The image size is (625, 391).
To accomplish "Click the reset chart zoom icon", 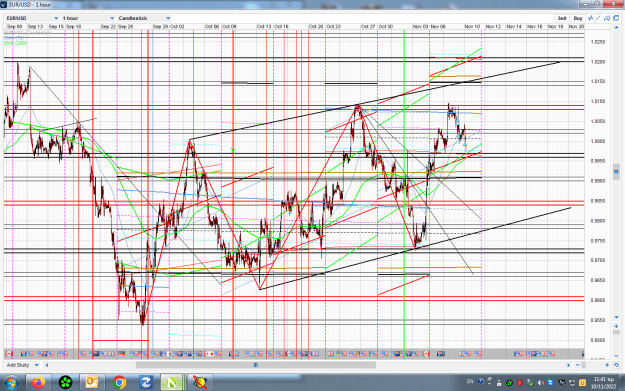I will point(616,365).
